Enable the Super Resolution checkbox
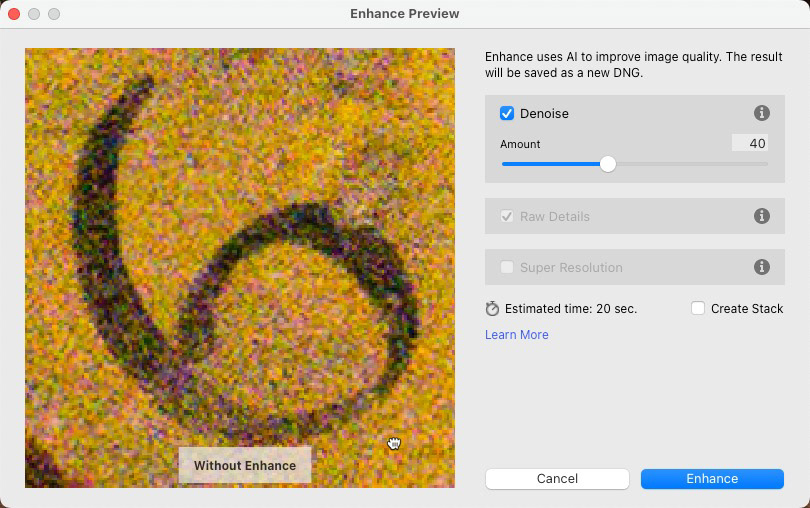Viewport: 810px width, 508px height. [x=507, y=267]
